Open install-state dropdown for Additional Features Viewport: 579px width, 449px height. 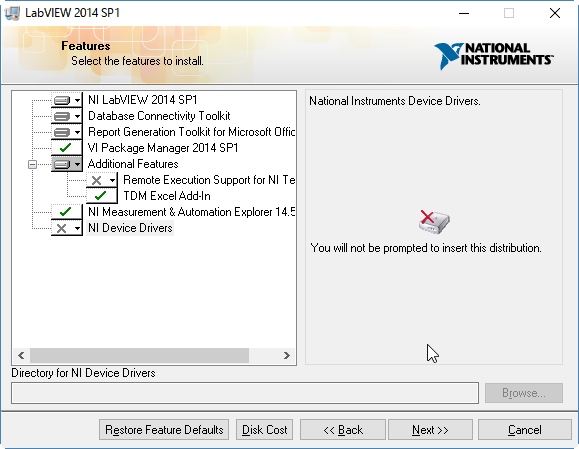click(x=77, y=164)
